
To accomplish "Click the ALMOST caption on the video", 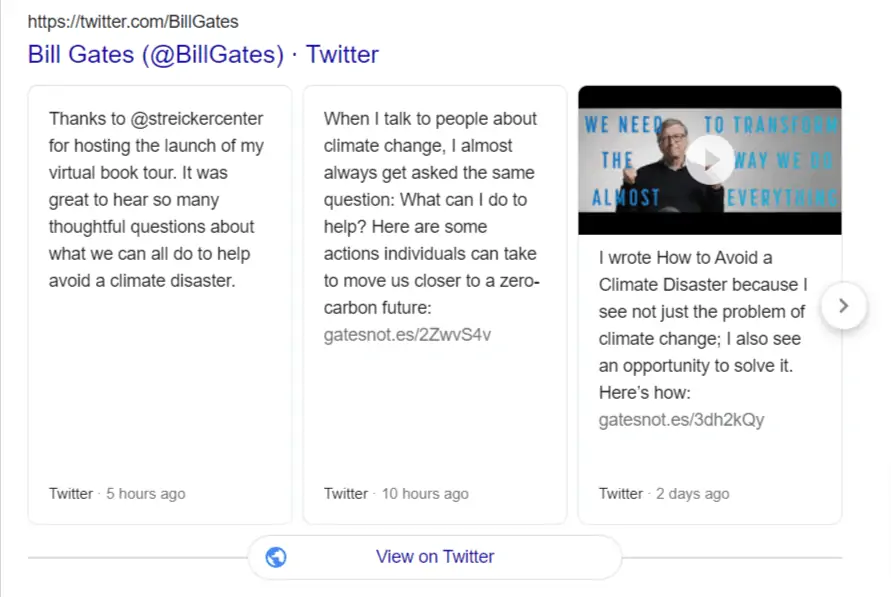I will point(624,197).
